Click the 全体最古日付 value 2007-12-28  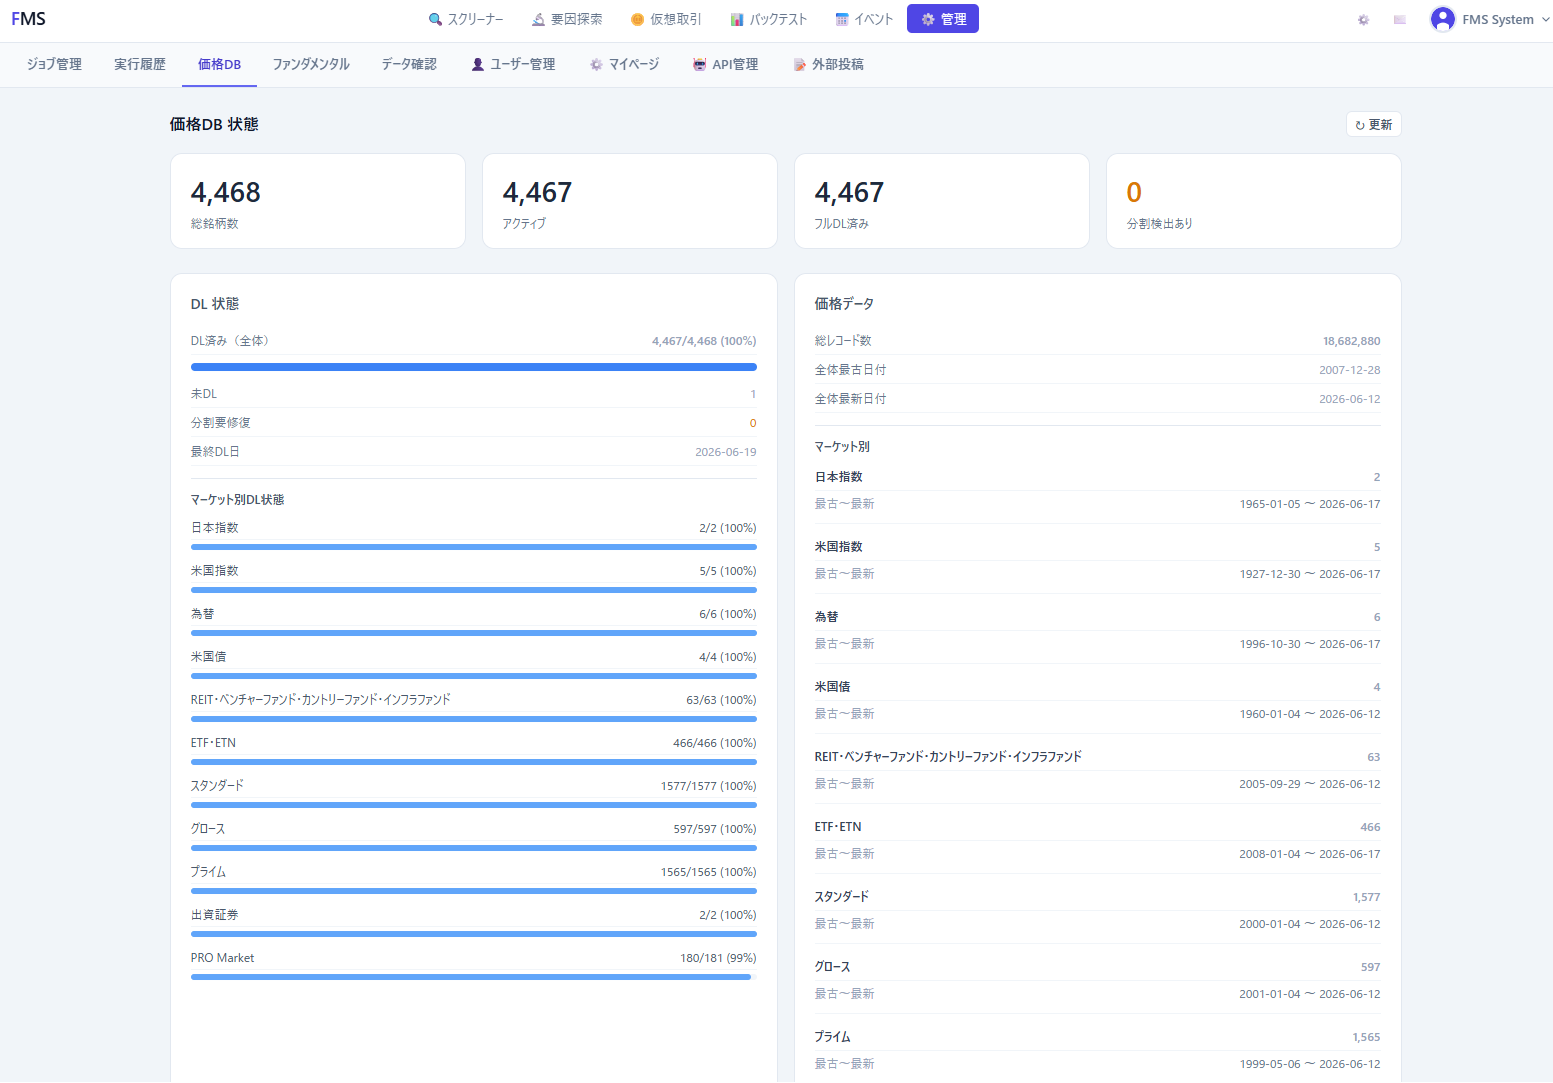tap(1350, 370)
